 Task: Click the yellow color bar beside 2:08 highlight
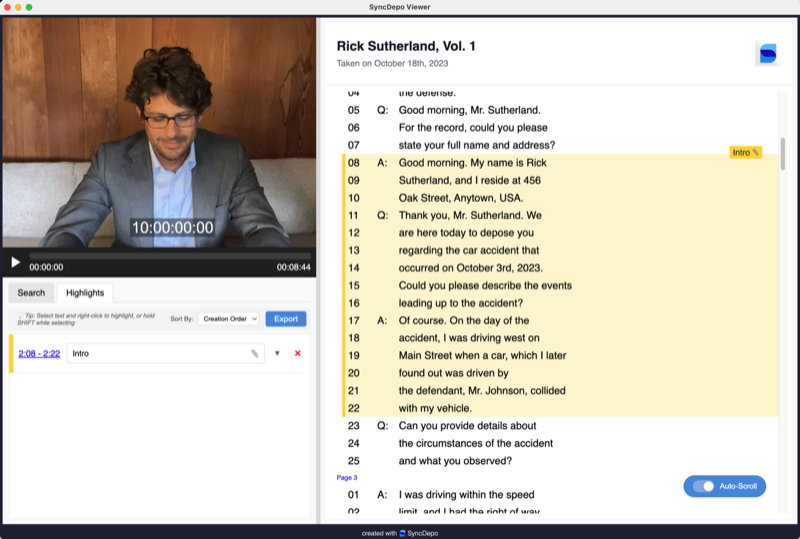tap(11, 353)
